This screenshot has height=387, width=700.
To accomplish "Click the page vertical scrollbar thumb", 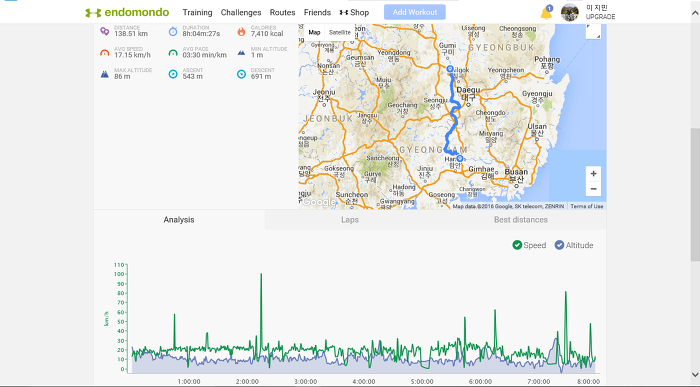I will pyautogui.click(x=695, y=194).
